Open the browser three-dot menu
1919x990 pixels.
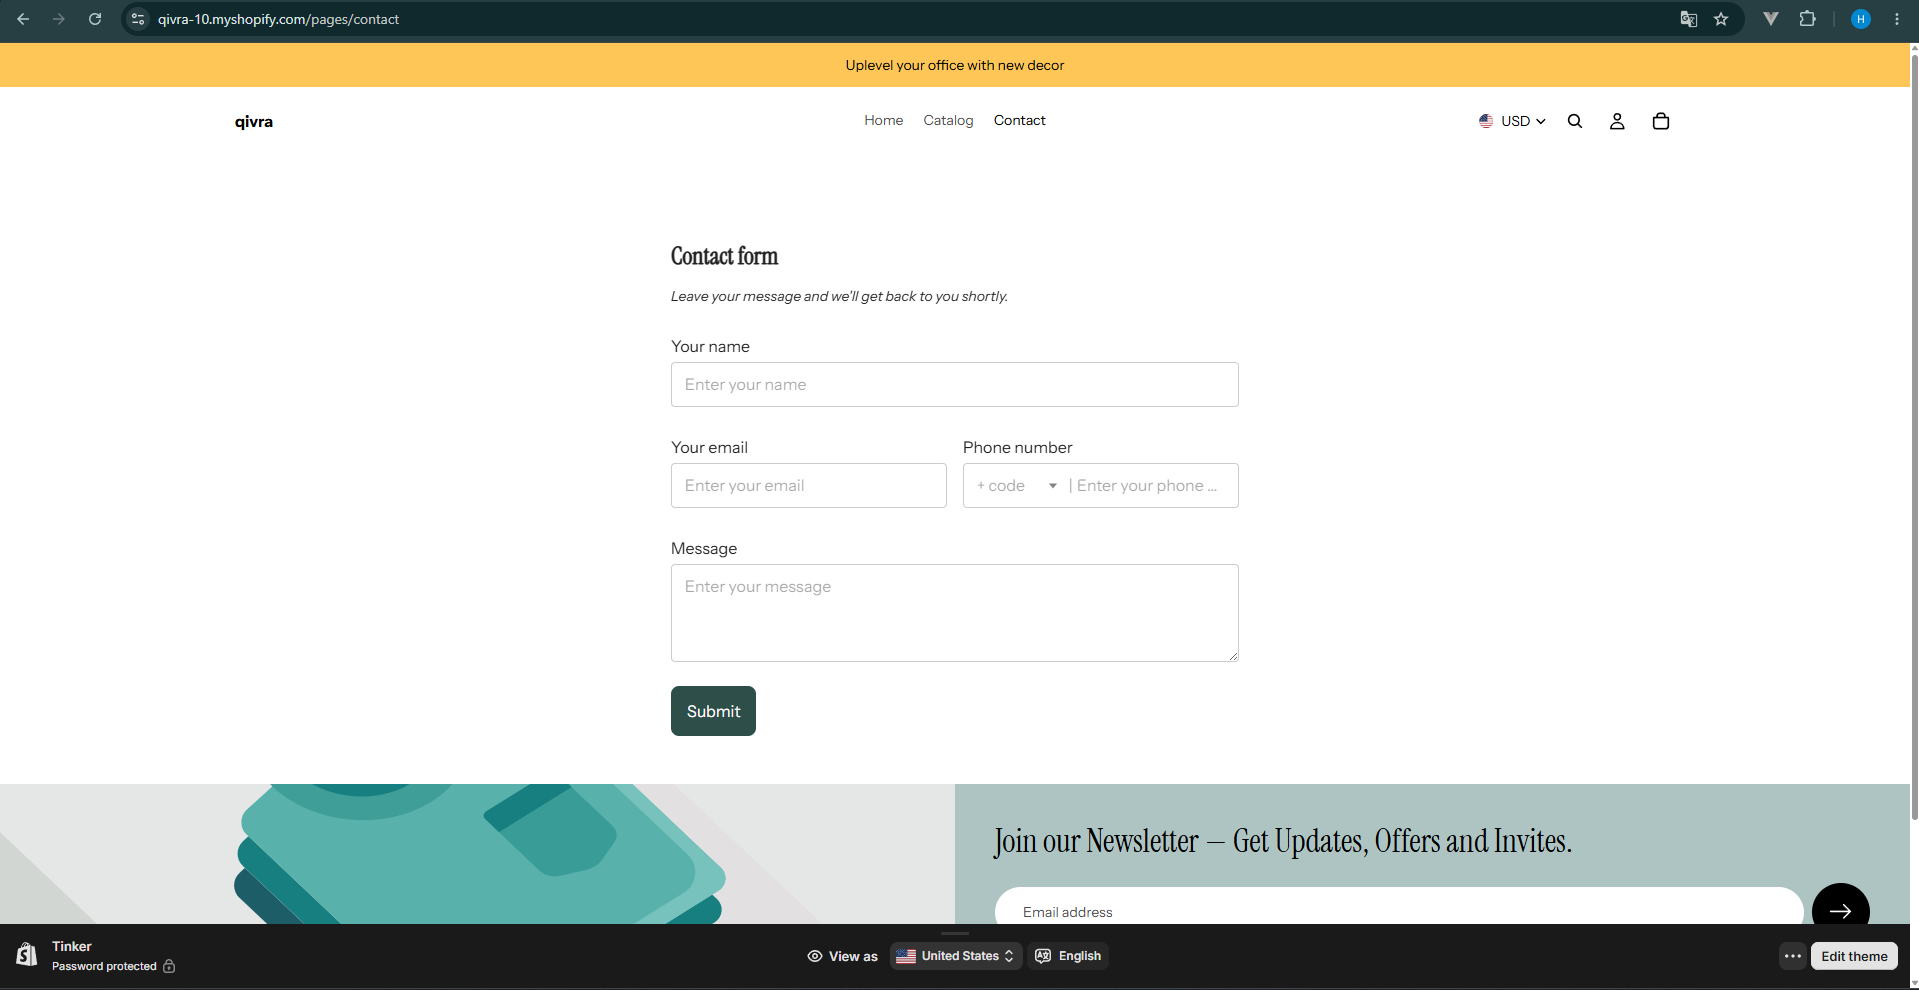coord(1897,19)
